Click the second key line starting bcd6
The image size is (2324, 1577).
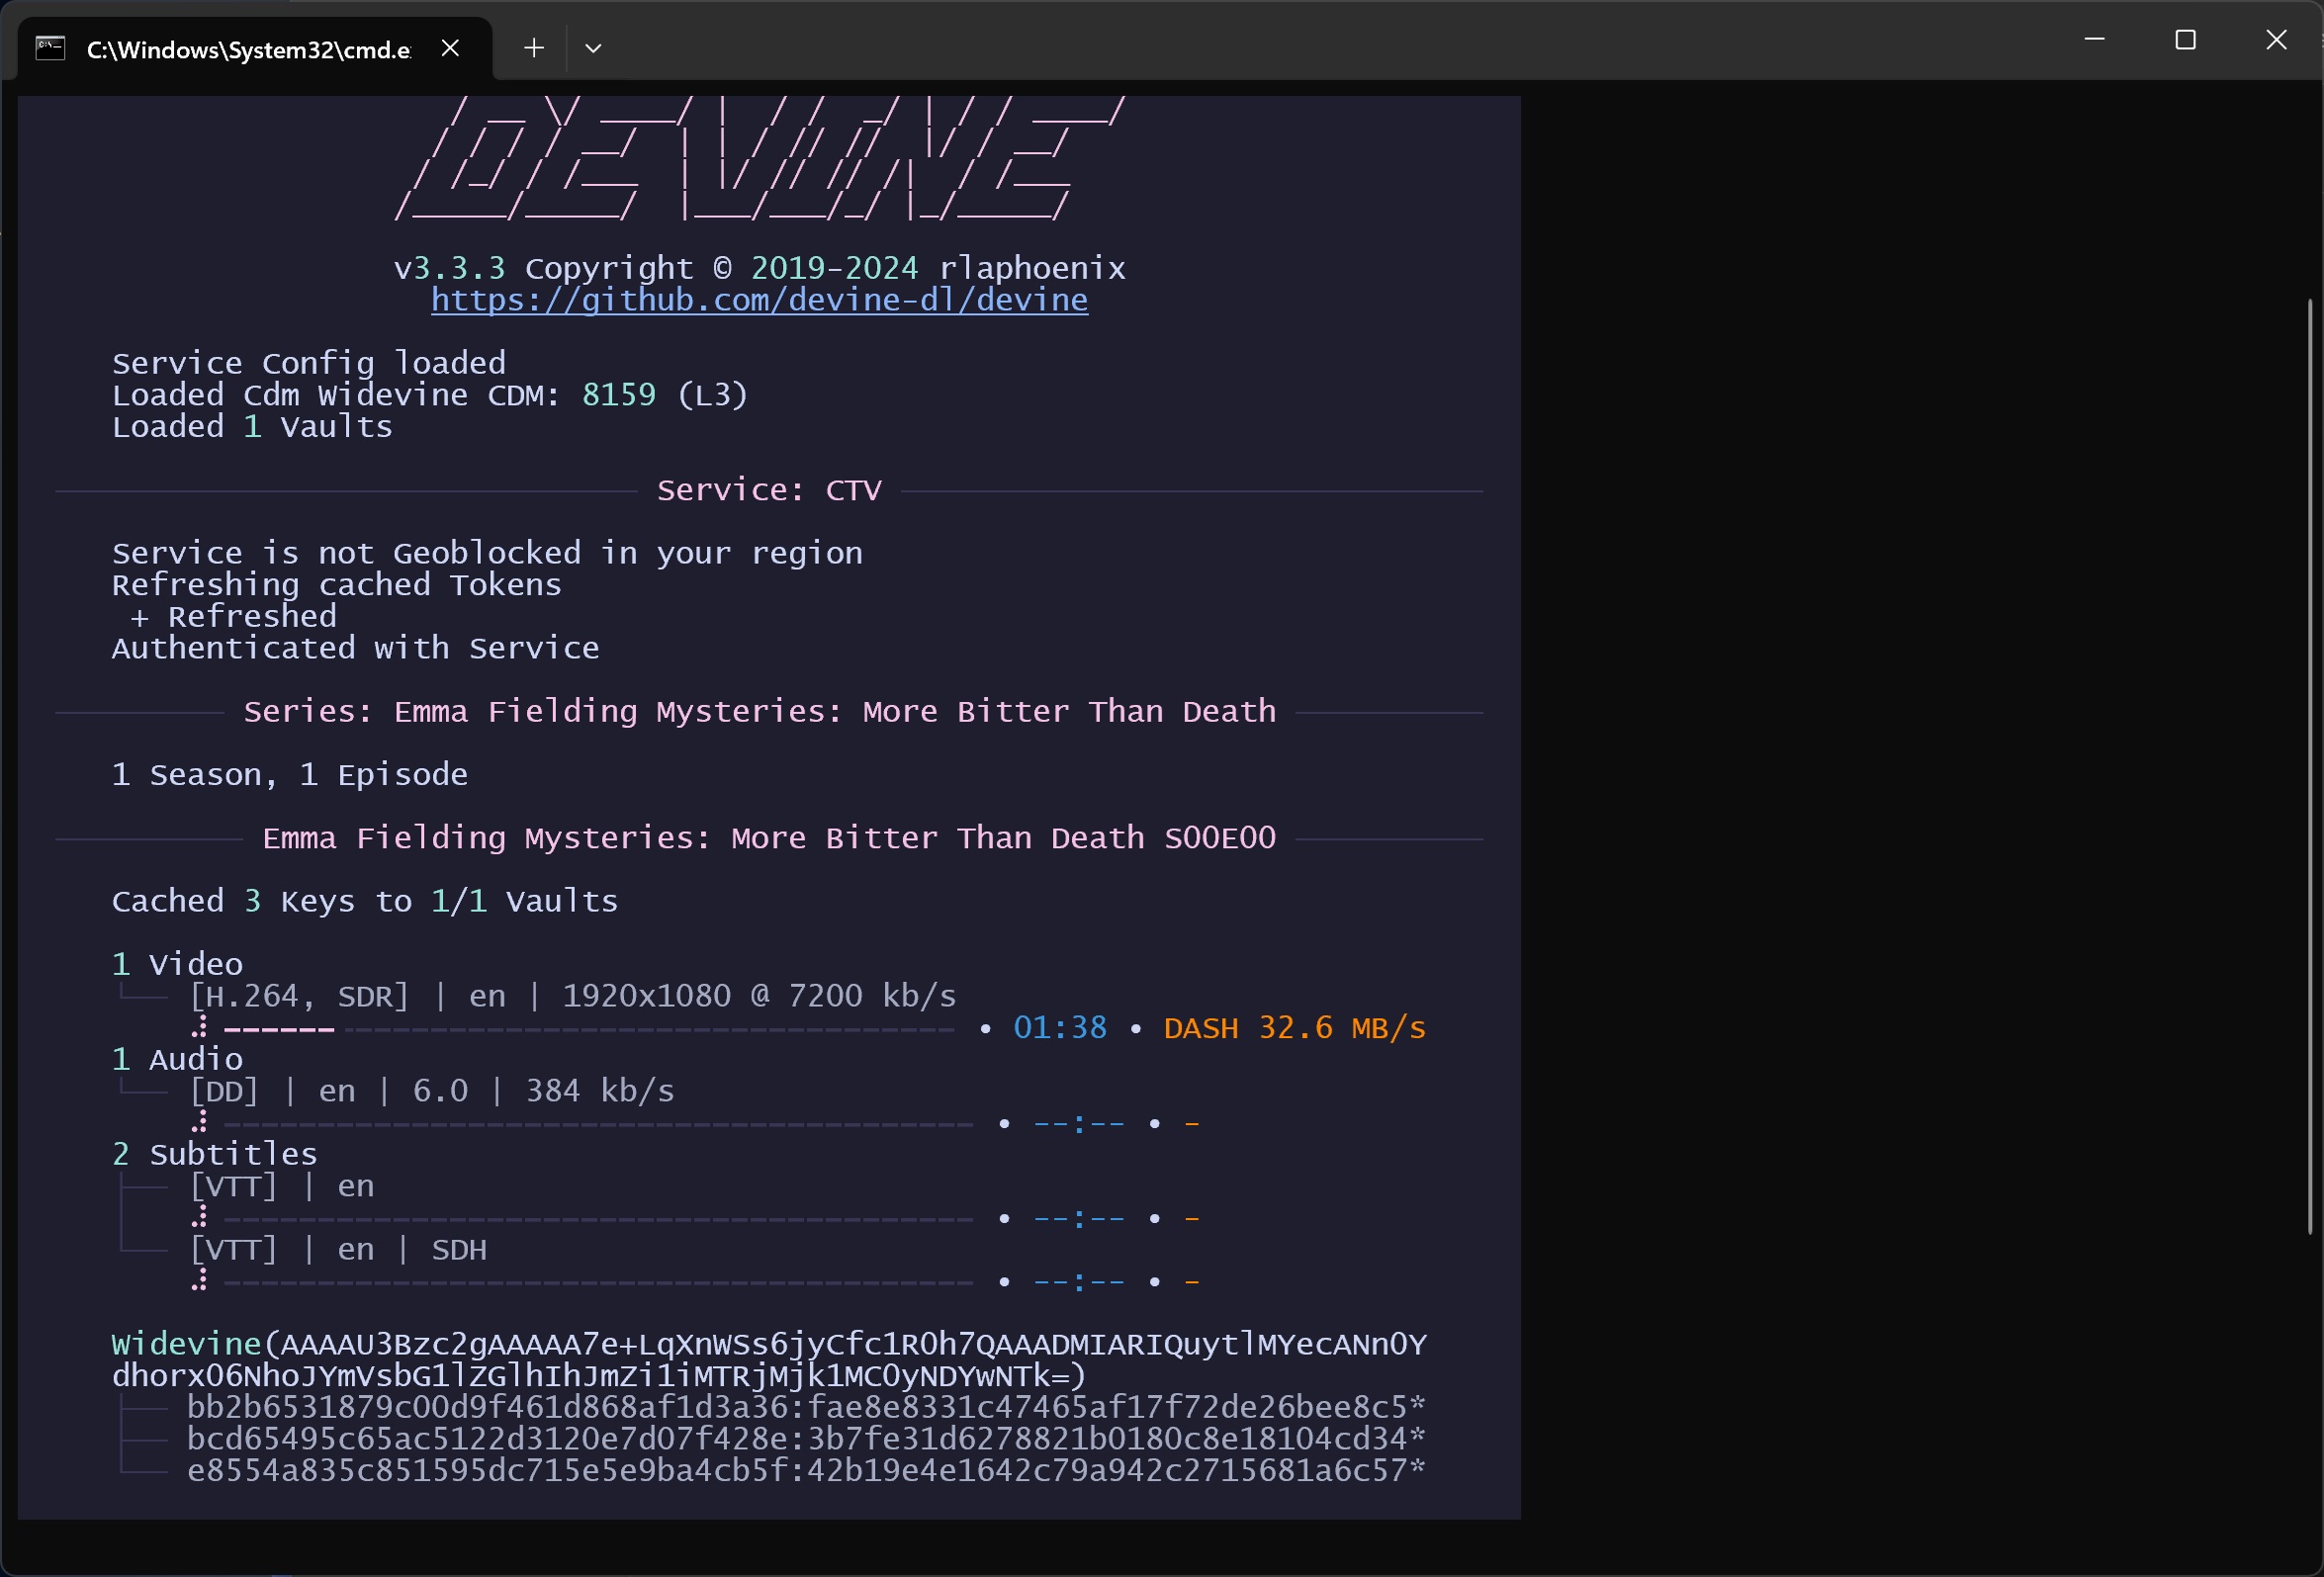click(805, 1439)
